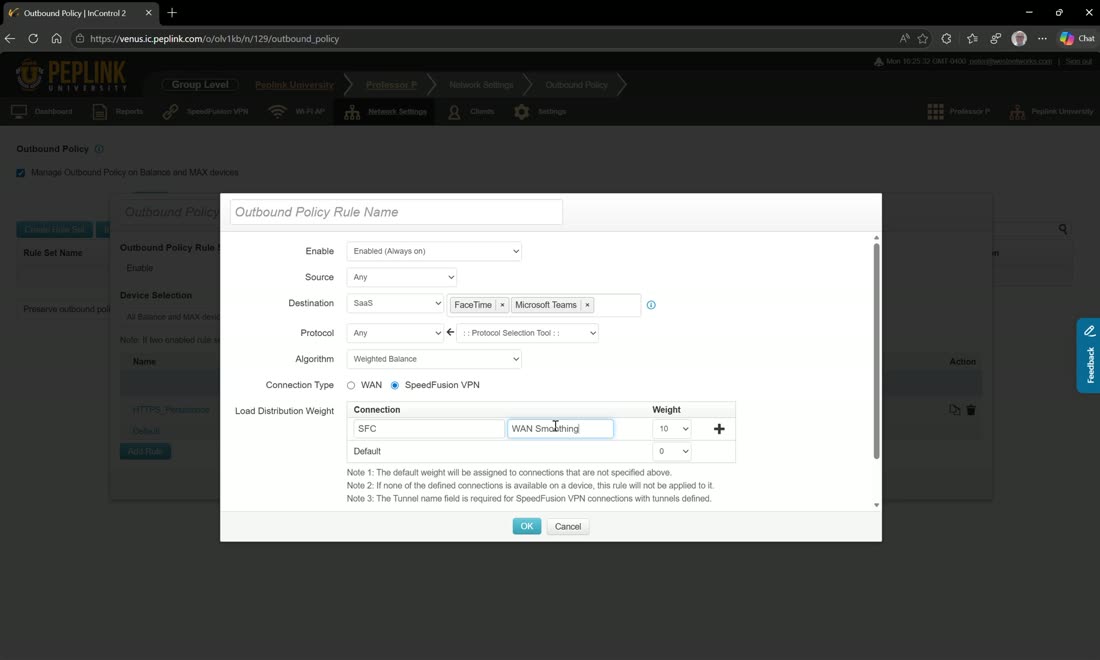Screen dimensions: 1100x660
Task: Open Peplink University organization switcher at right
Action: (x=1052, y=112)
